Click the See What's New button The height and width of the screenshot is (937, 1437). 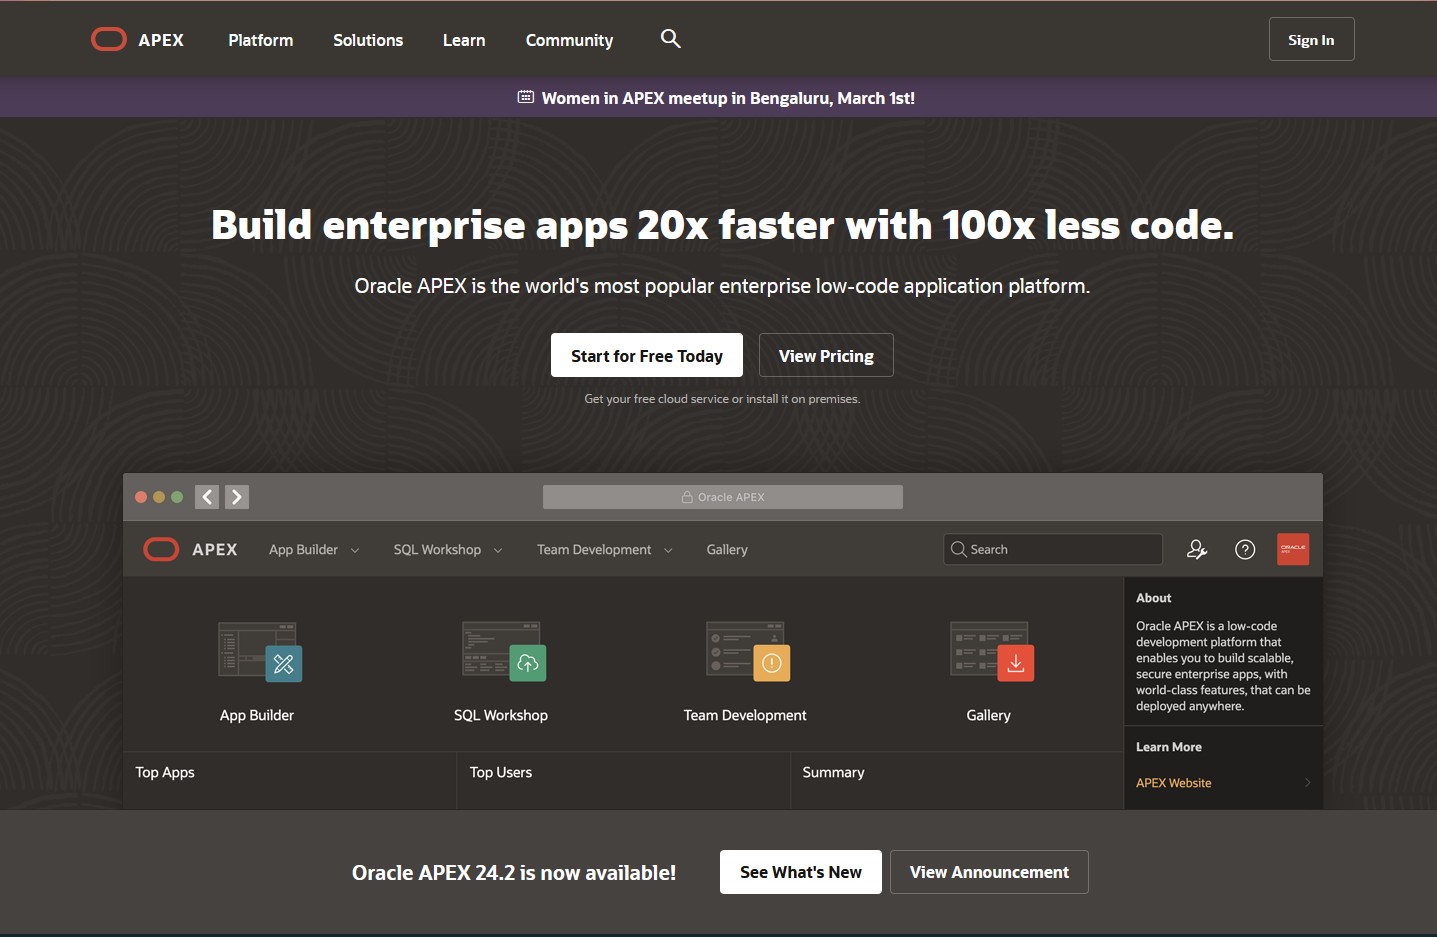801,872
